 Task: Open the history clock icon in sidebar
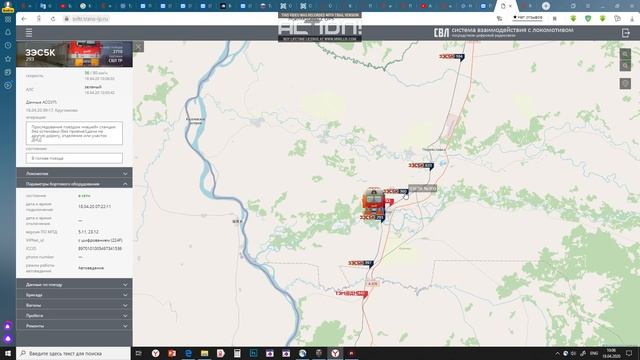click(8, 45)
